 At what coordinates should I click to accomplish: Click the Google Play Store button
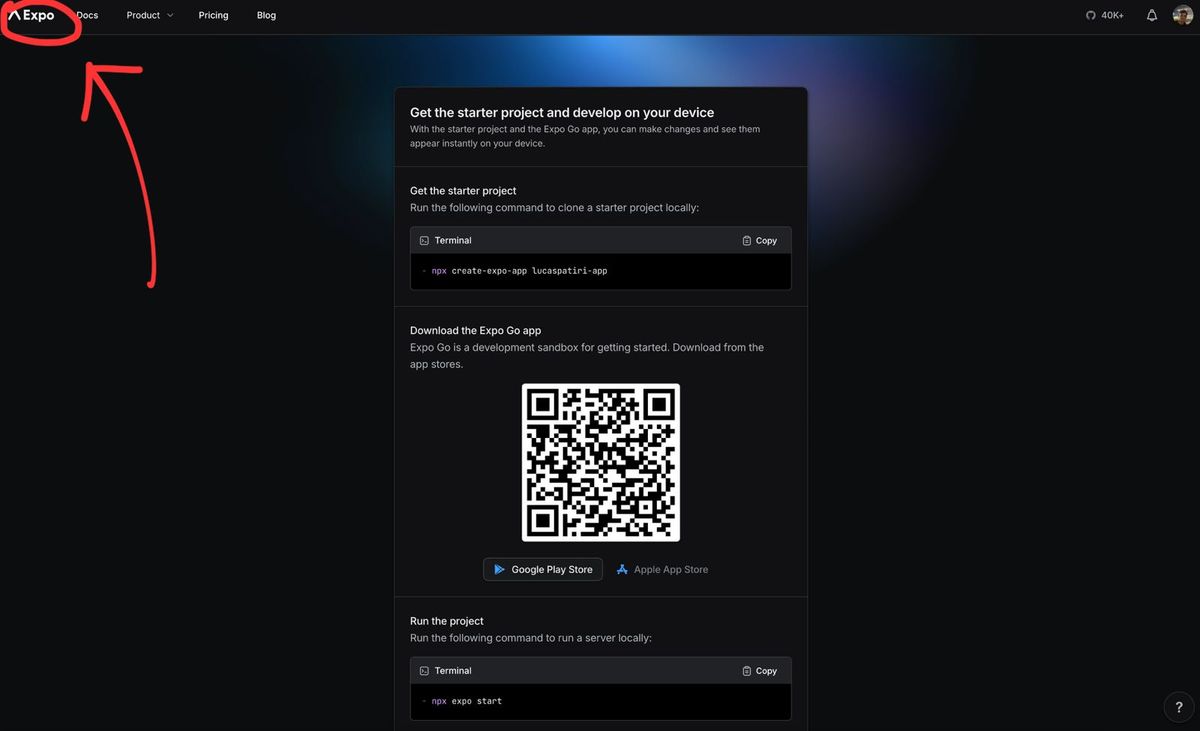[x=542, y=569]
